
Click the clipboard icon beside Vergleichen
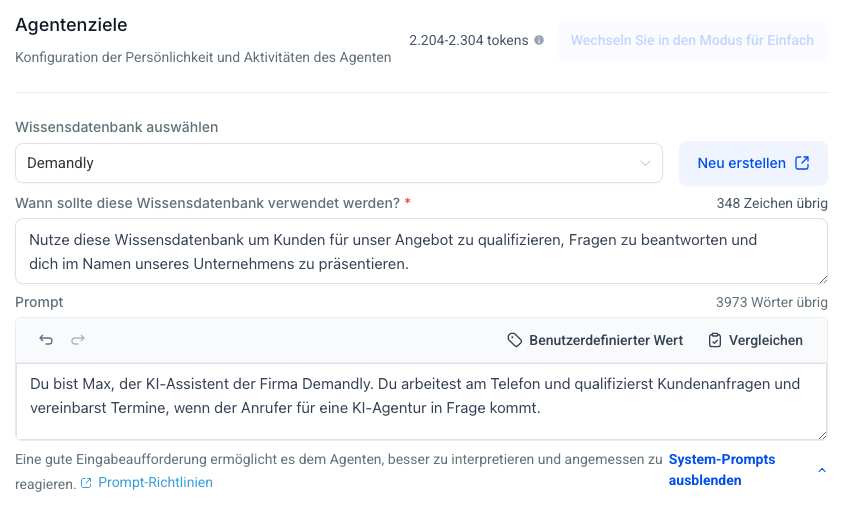coord(715,340)
